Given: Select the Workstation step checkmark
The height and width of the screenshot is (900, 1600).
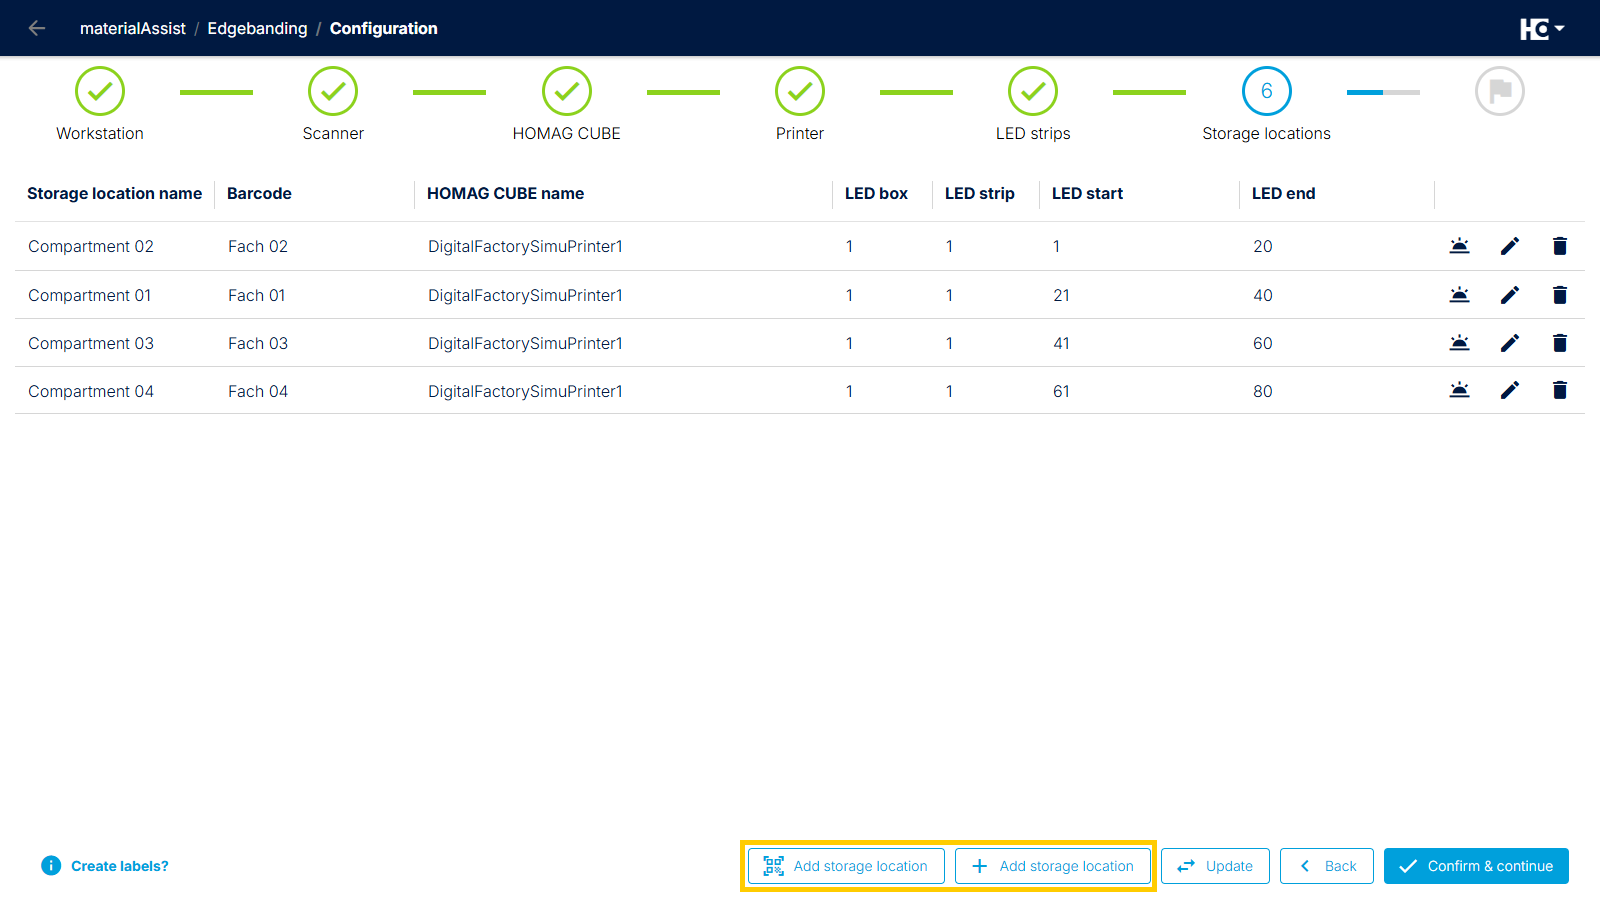Looking at the screenshot, I should (100, 91).
